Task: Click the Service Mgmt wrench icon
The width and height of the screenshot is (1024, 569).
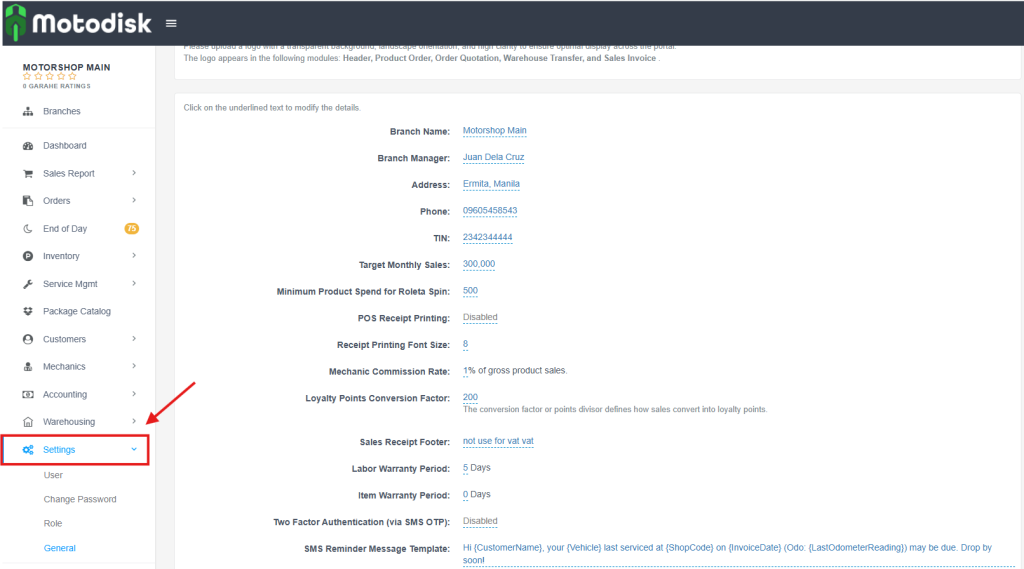Action: (x=28, y=284)
